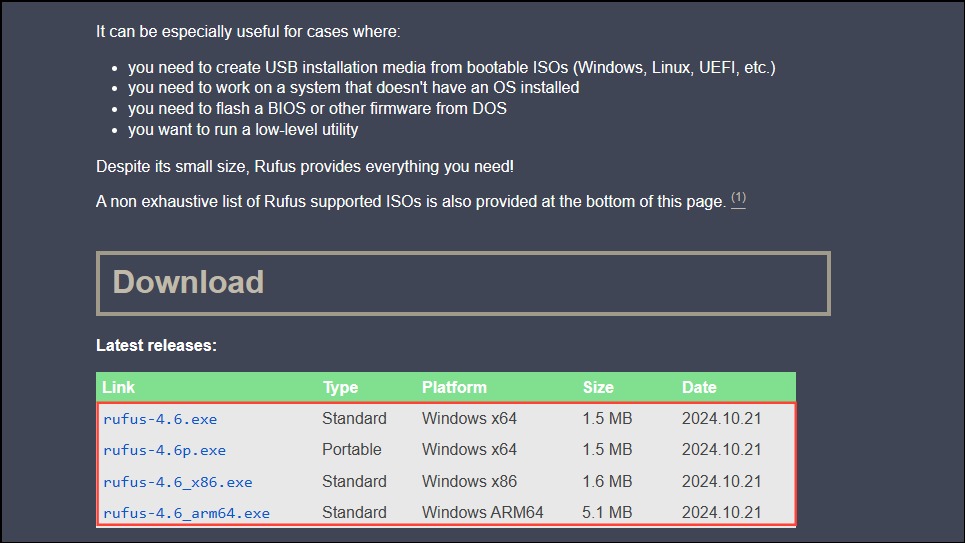Click the Portable type cell
The width and height of the screenshot is (965, 543).
tap(352, 449)
